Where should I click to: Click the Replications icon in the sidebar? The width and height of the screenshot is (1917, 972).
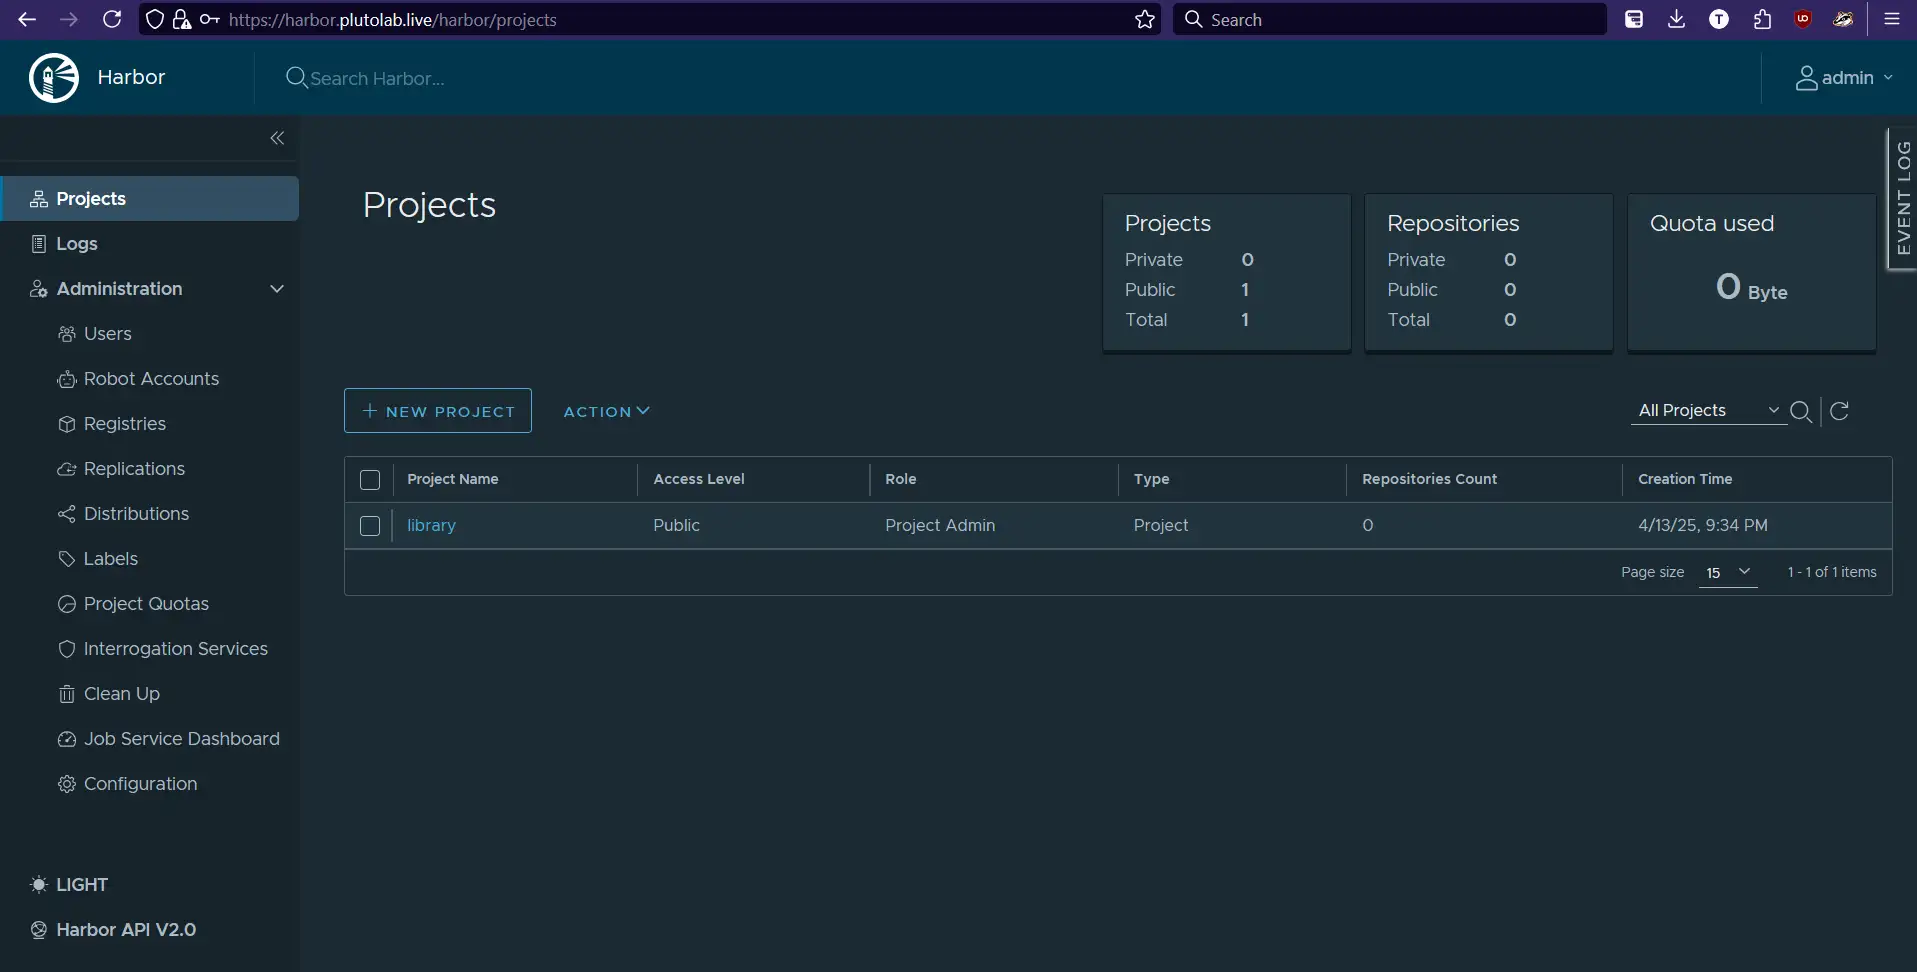(x=66, y=469)
